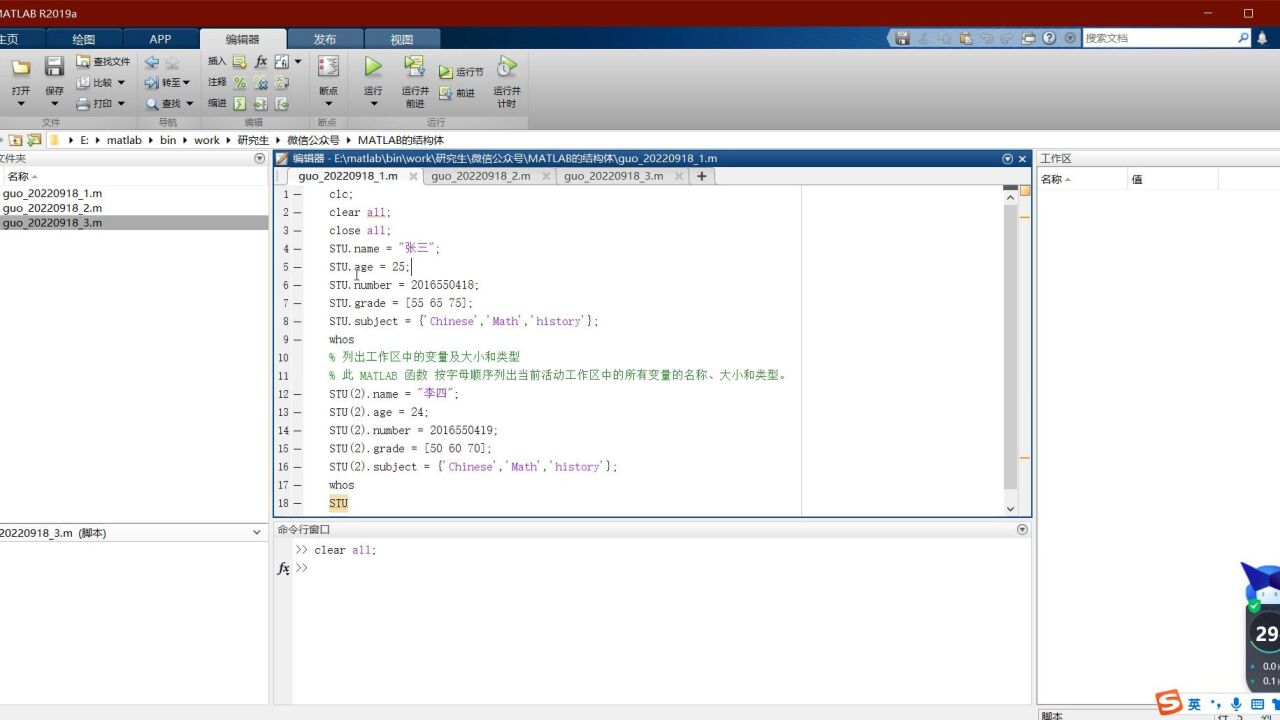Image resolution: width=1280 pixels, height=720 pixels.
Task: Click the back navigation arrow icon
Action: pyautogui.click(x=152, y=62)
